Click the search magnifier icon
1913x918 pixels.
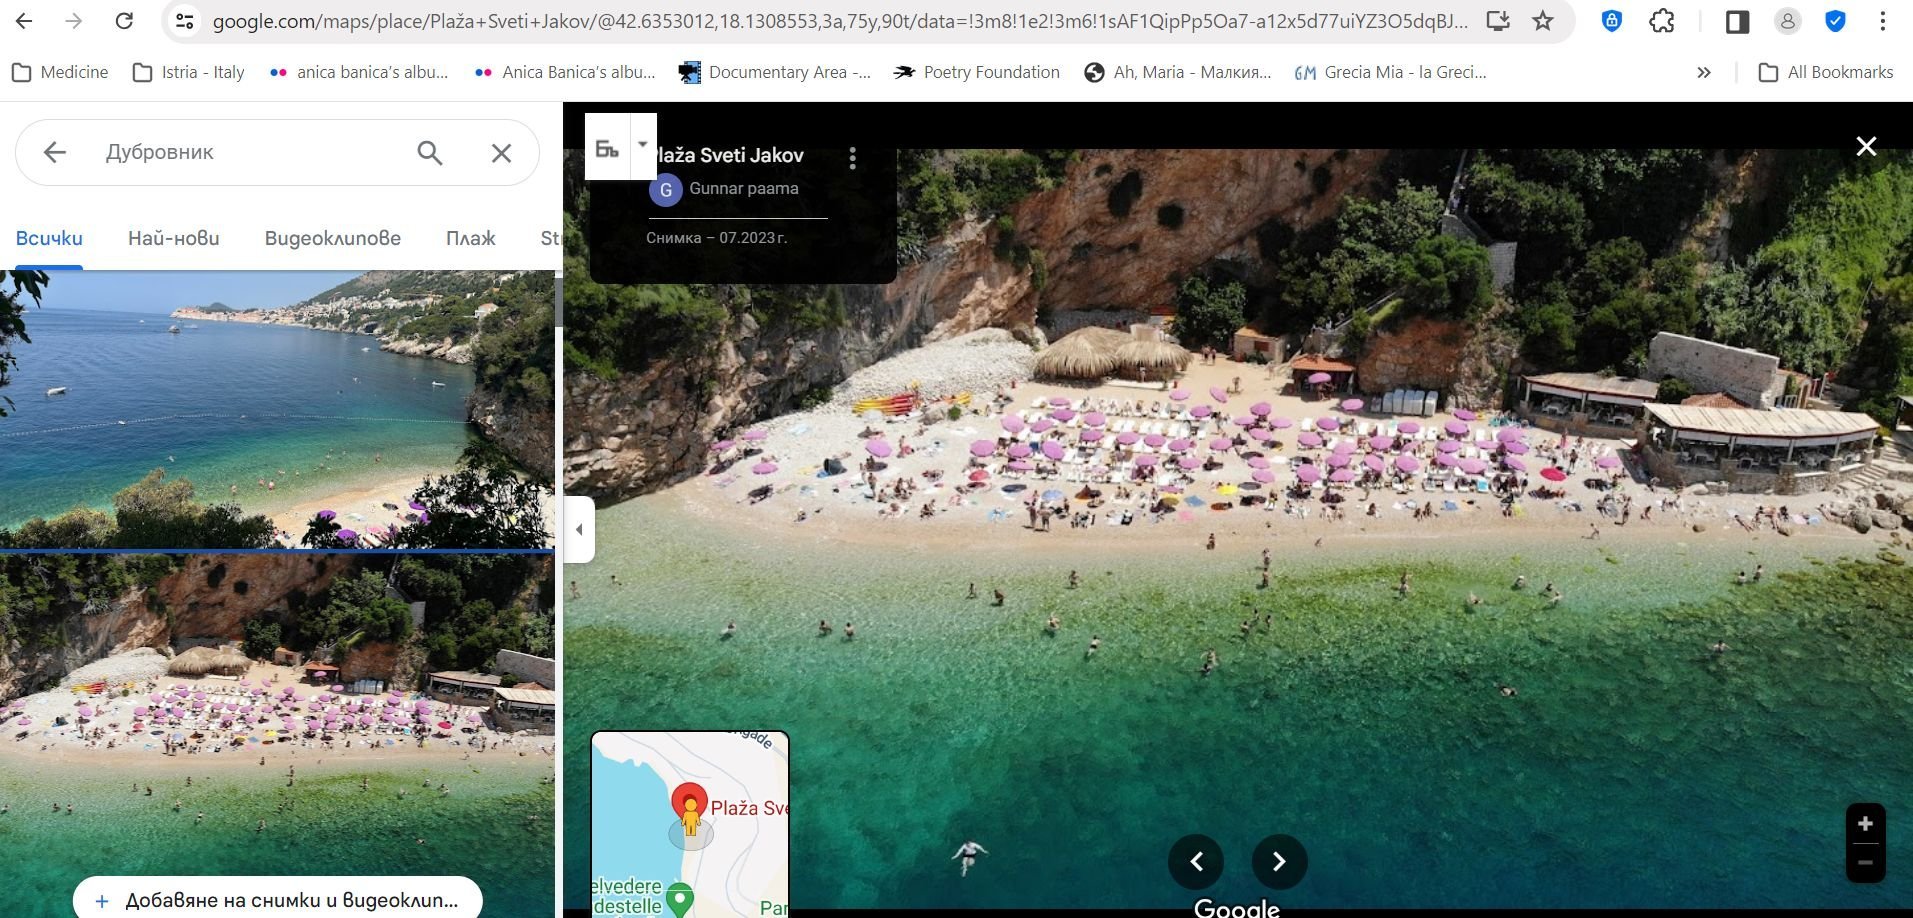pyautogui.click(x=430, y=153)
